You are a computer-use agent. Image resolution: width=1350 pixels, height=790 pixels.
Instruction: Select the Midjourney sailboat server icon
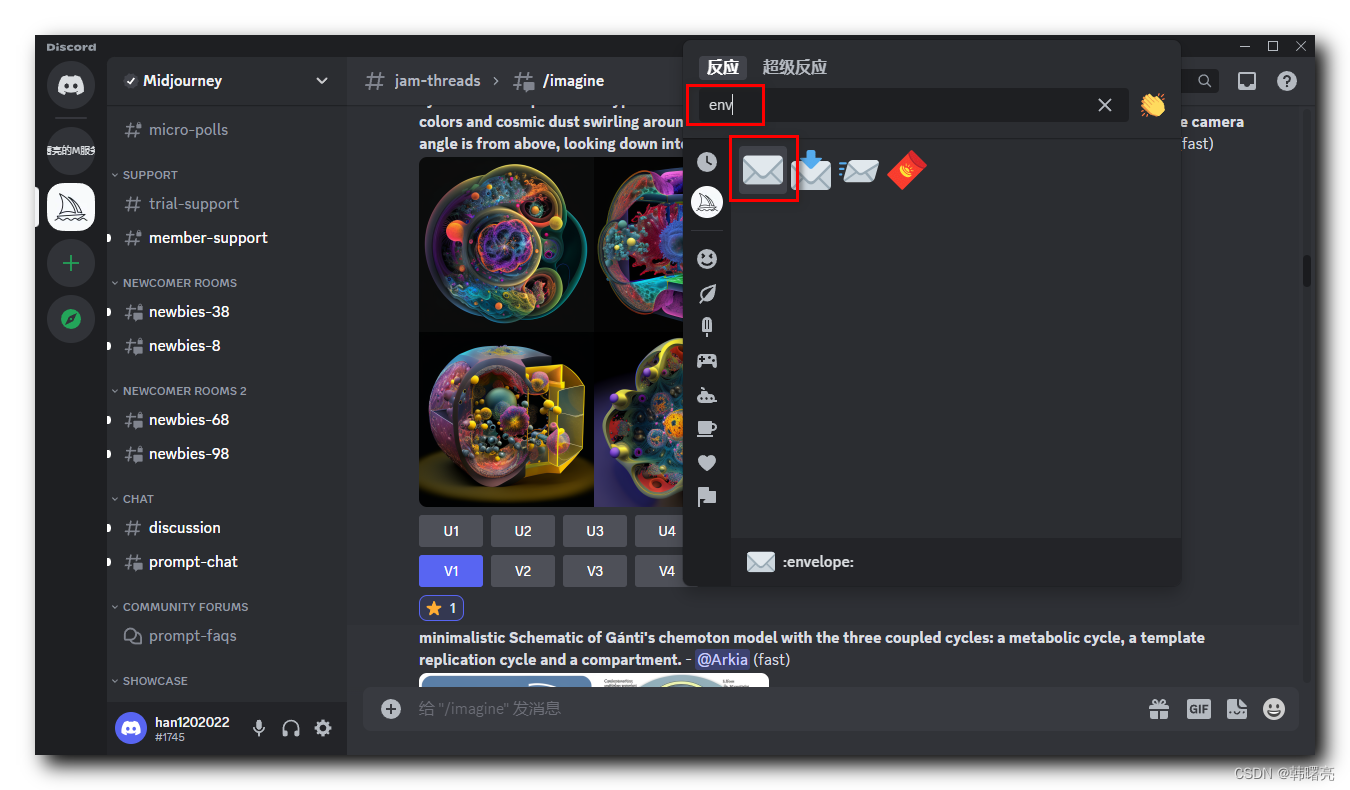[x=71, y=207]
